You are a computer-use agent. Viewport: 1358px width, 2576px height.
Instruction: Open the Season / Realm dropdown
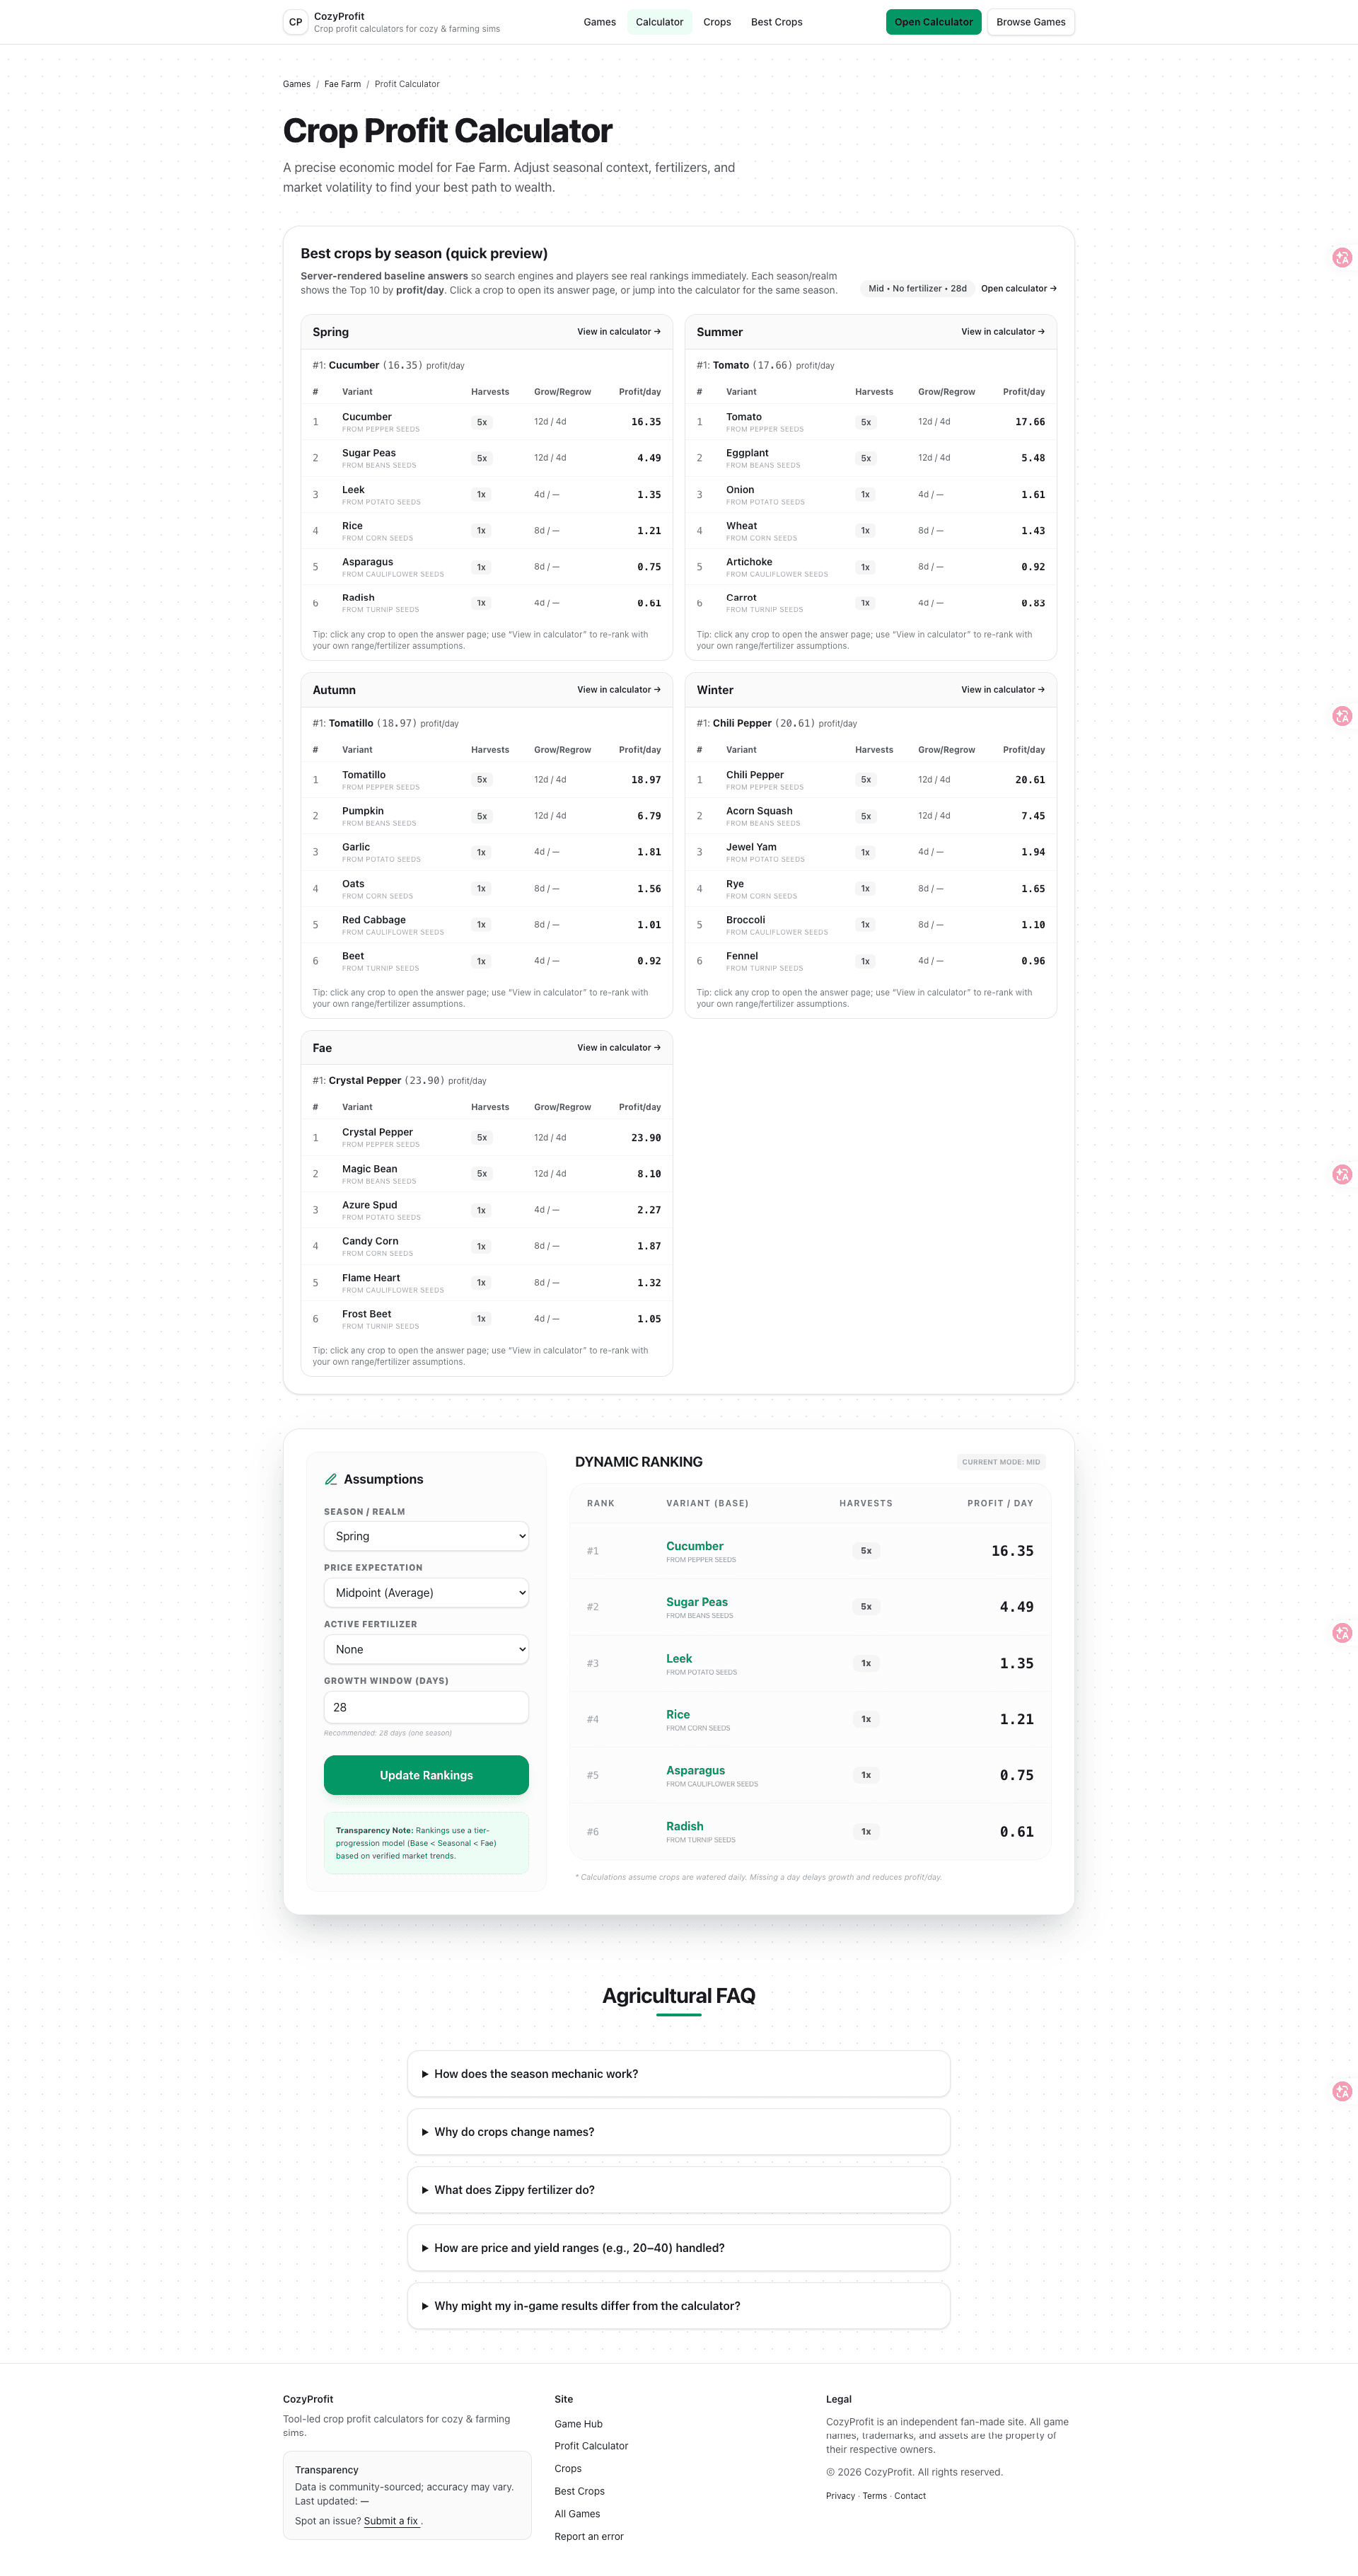[x=426, y=1536]
